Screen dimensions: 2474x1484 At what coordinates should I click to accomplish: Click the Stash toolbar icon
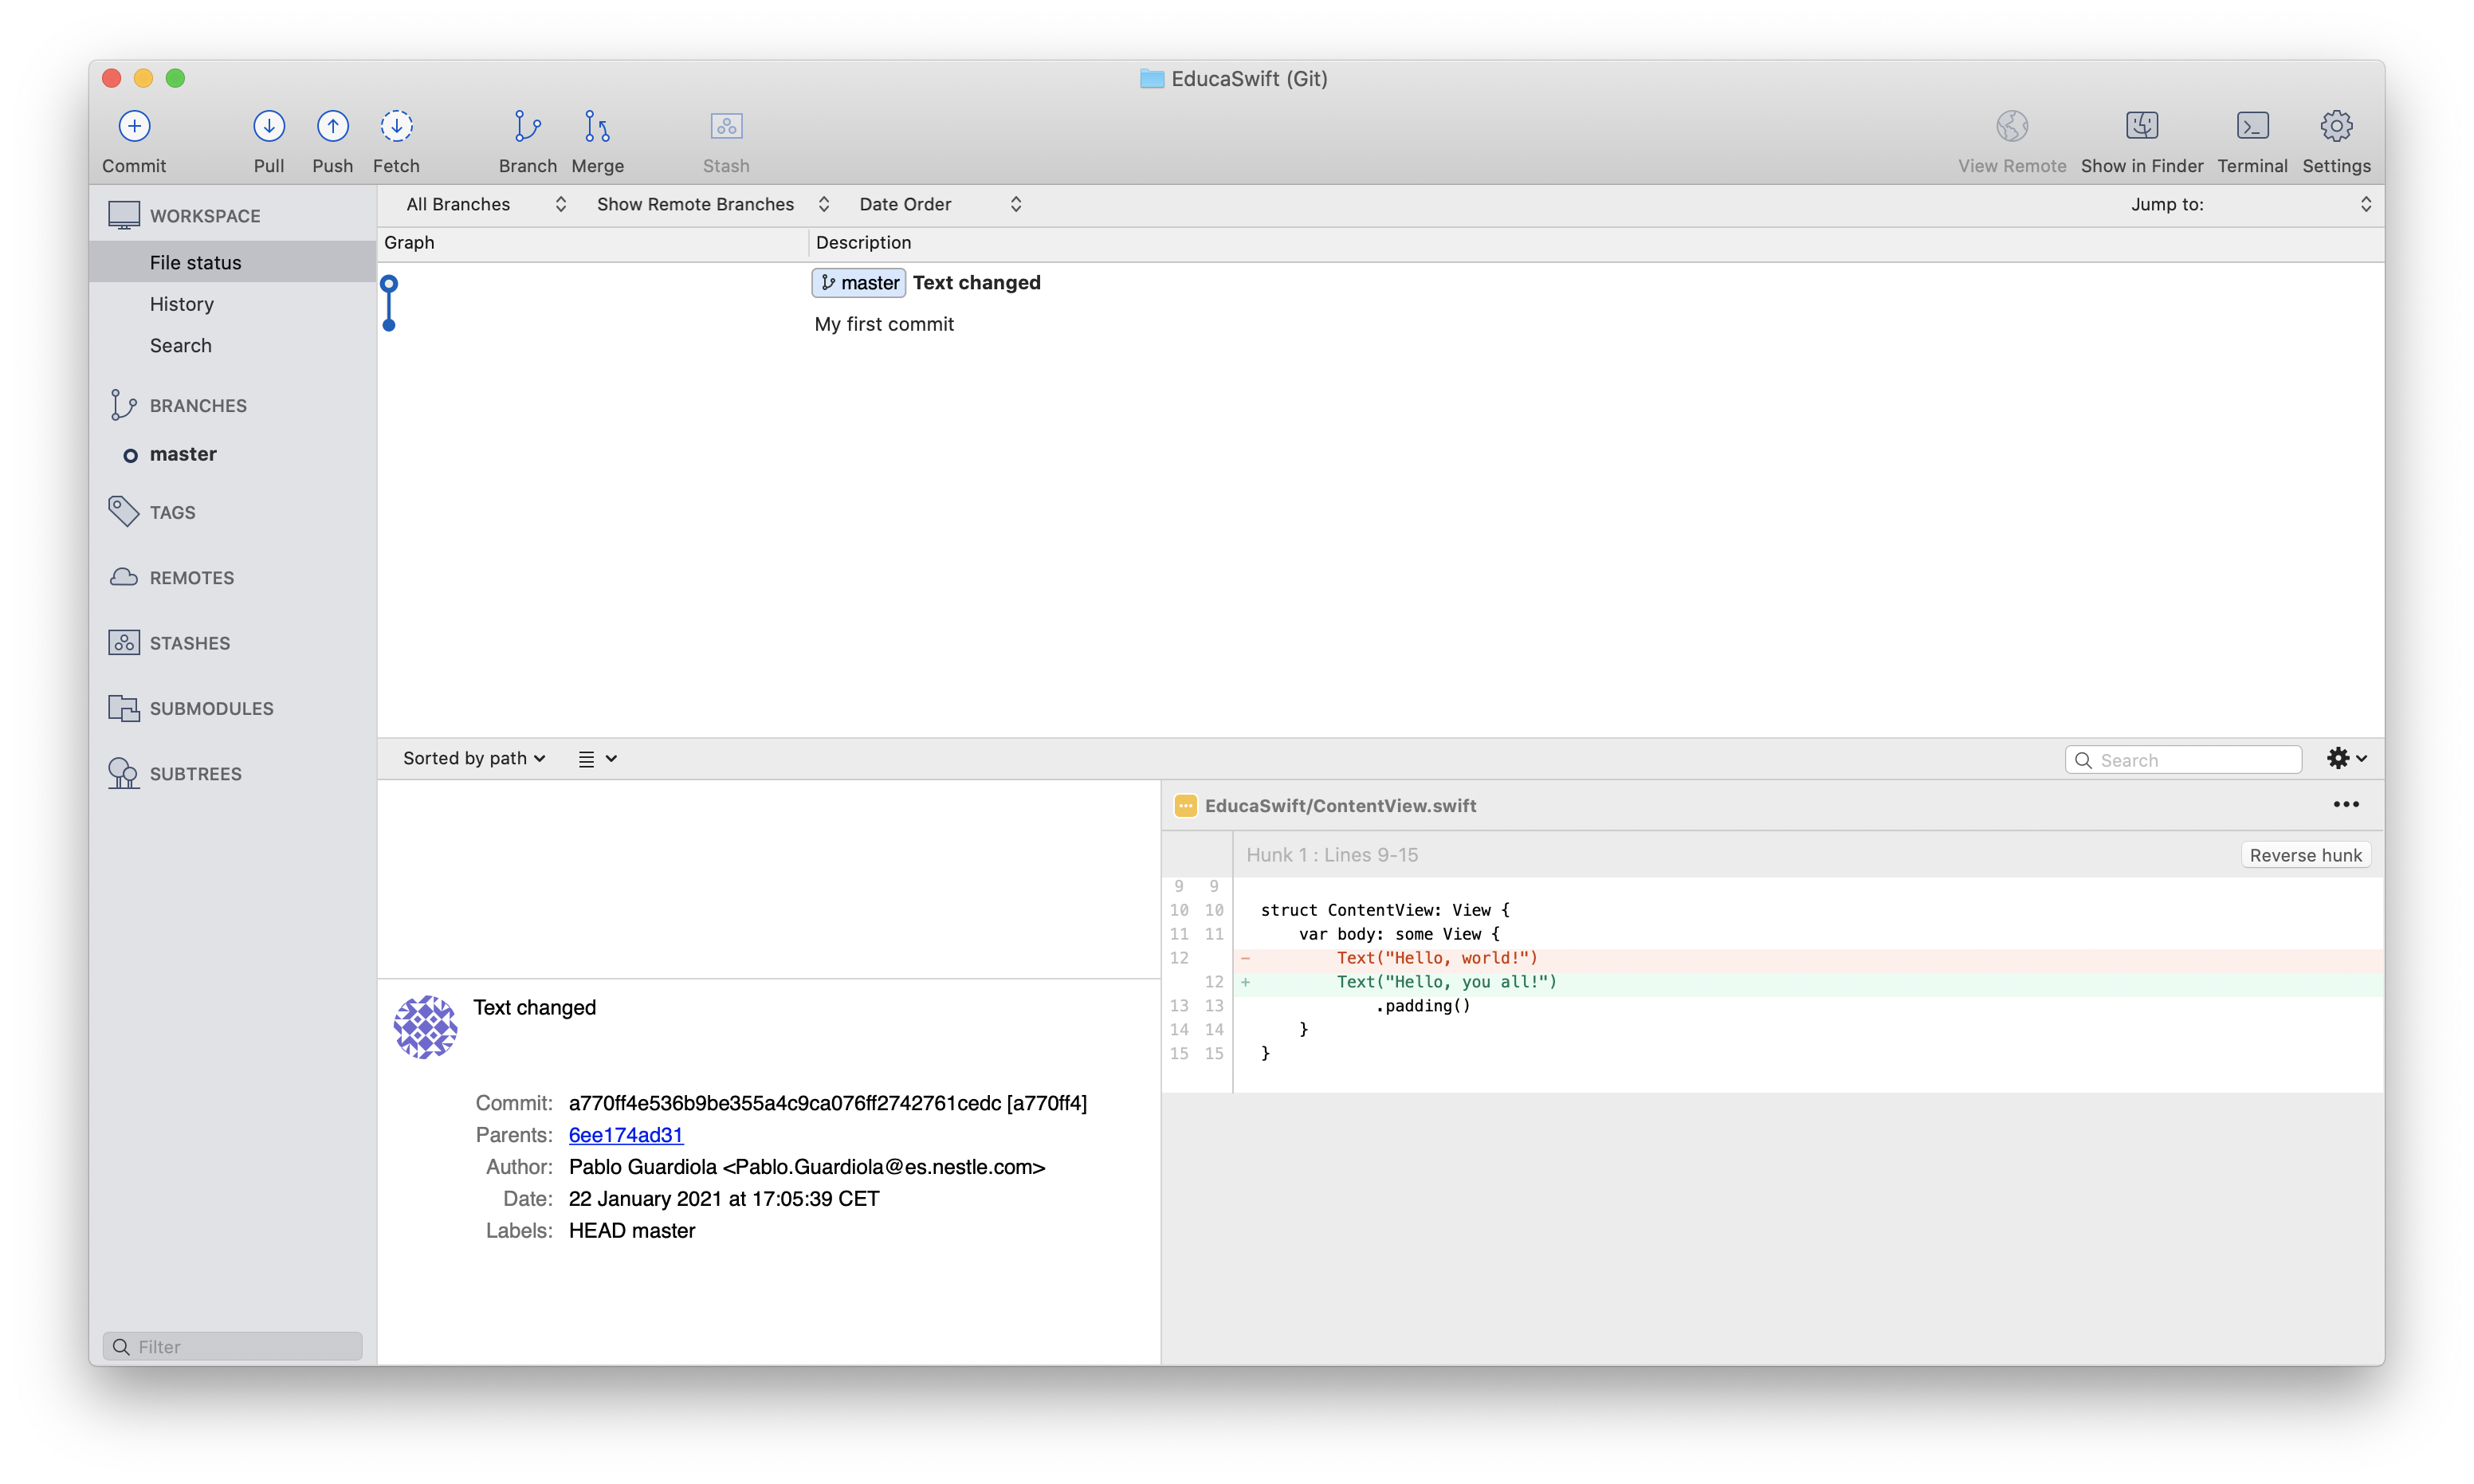tap(726, 126)
